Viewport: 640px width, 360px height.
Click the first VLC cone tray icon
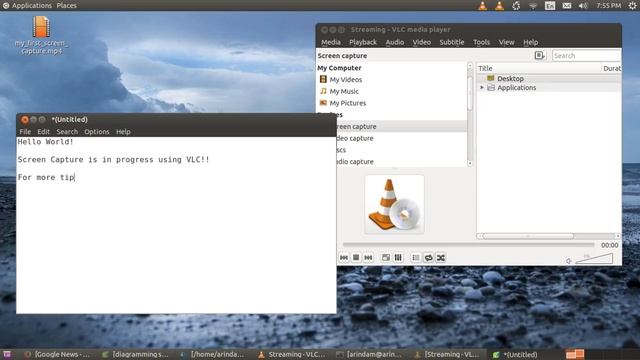[482, 5]
